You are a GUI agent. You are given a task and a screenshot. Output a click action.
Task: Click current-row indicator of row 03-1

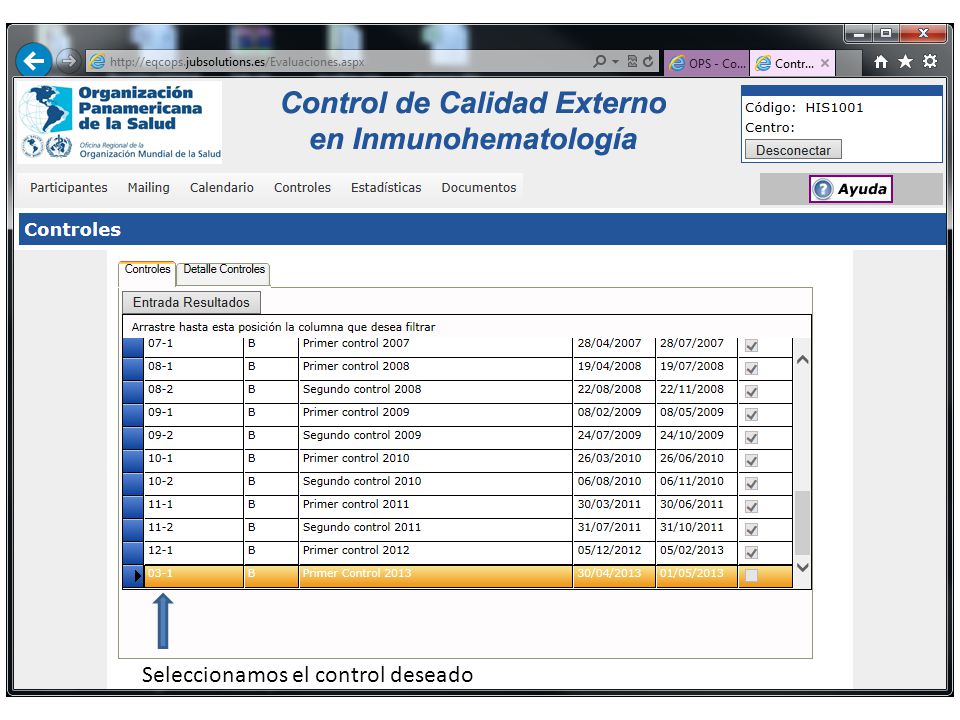click(133, 576)
